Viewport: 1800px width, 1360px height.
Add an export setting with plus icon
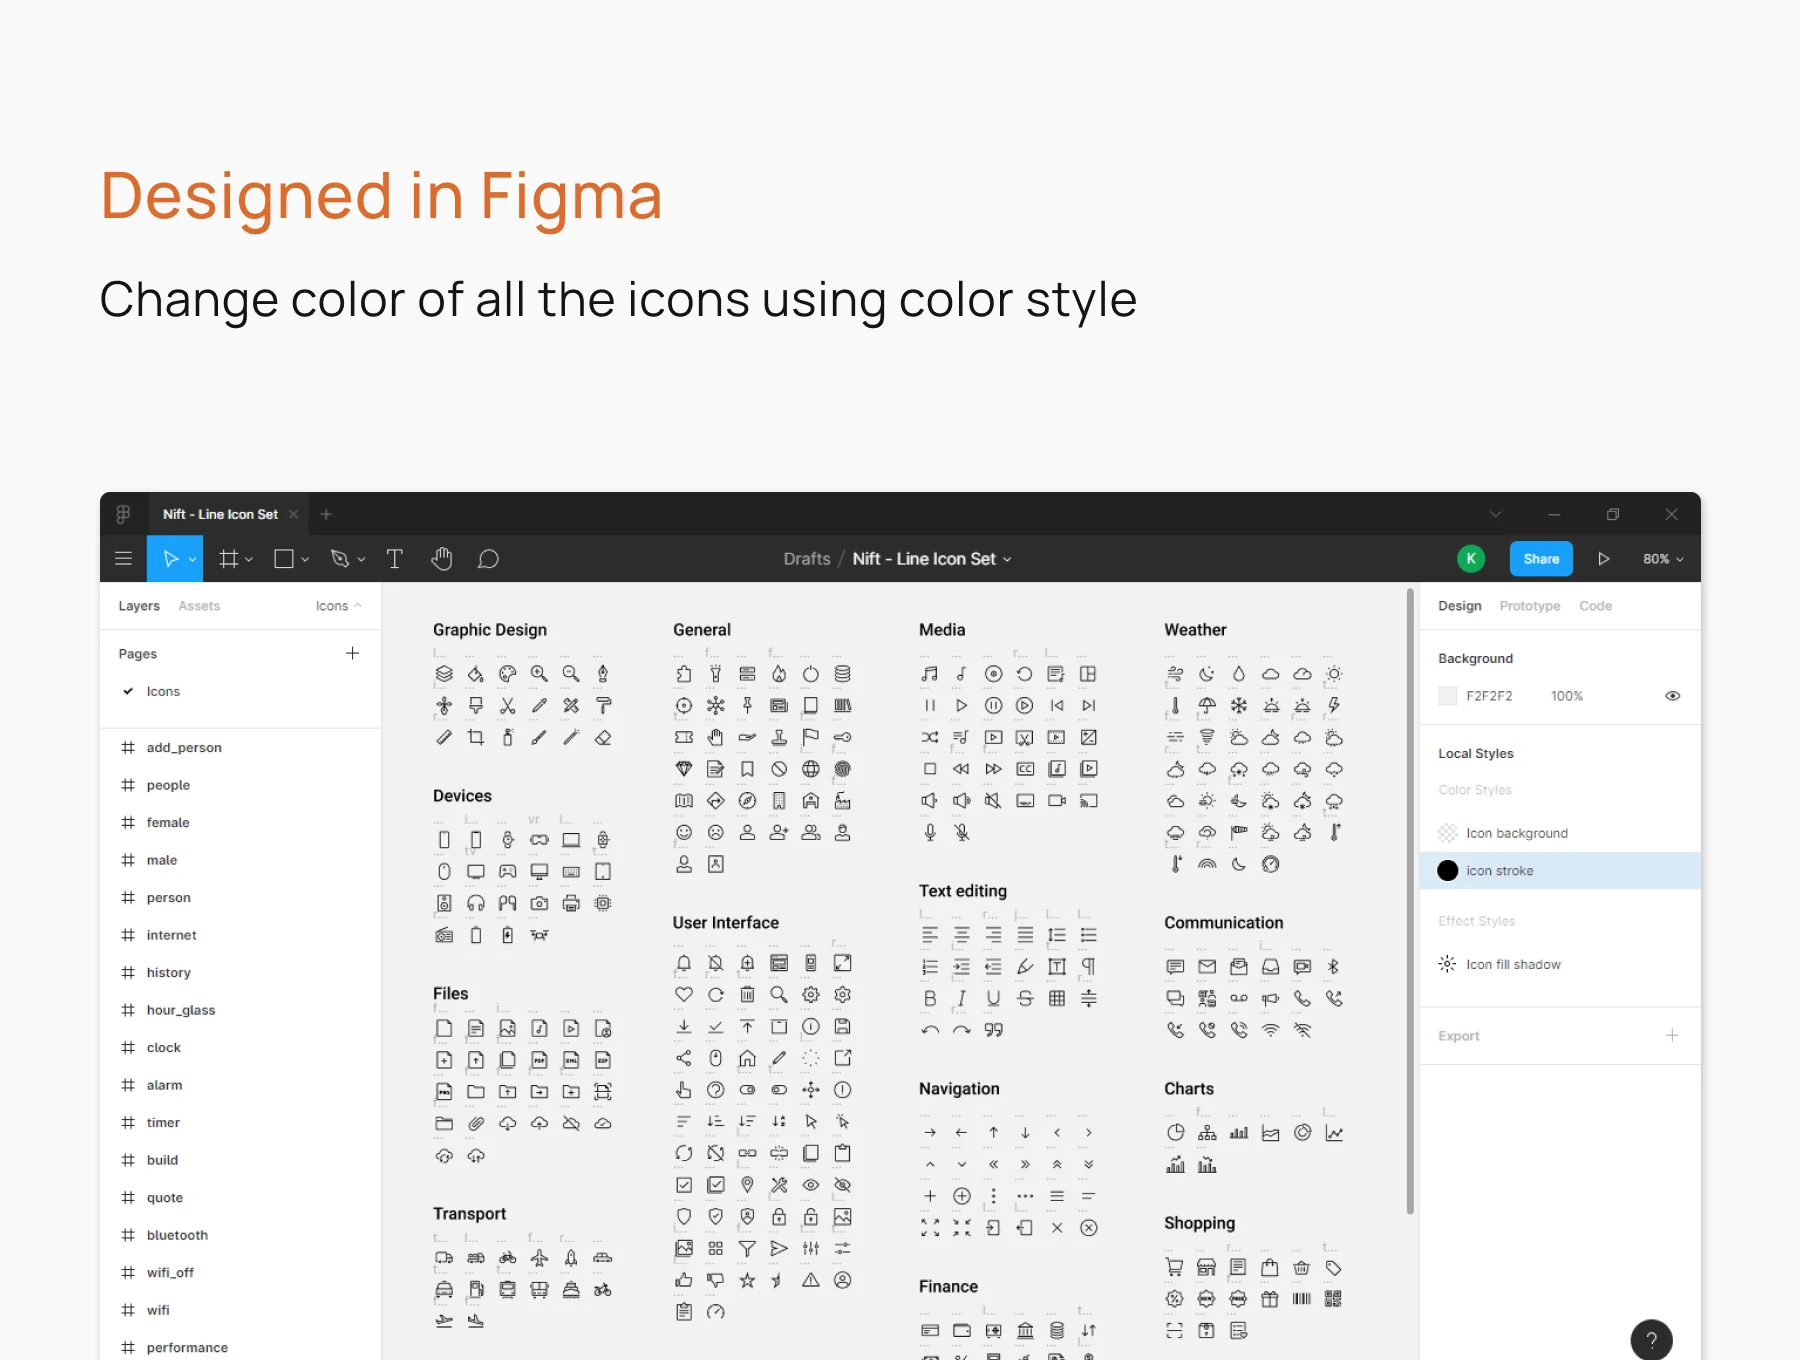pos(1672,1035)
